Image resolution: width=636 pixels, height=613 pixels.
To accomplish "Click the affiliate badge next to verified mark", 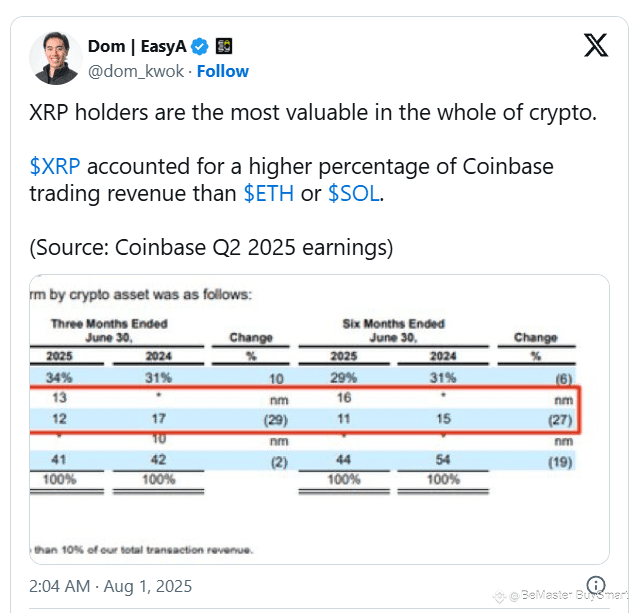I will tap(224, 46).
